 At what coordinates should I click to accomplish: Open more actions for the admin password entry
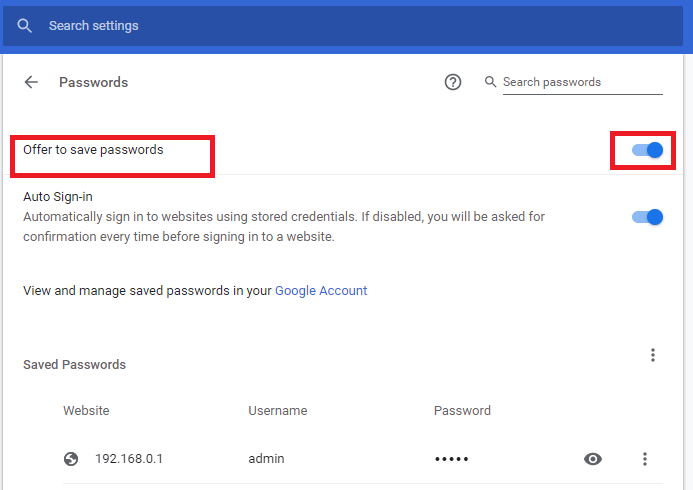pyautogui.click(x=645, y=459)
